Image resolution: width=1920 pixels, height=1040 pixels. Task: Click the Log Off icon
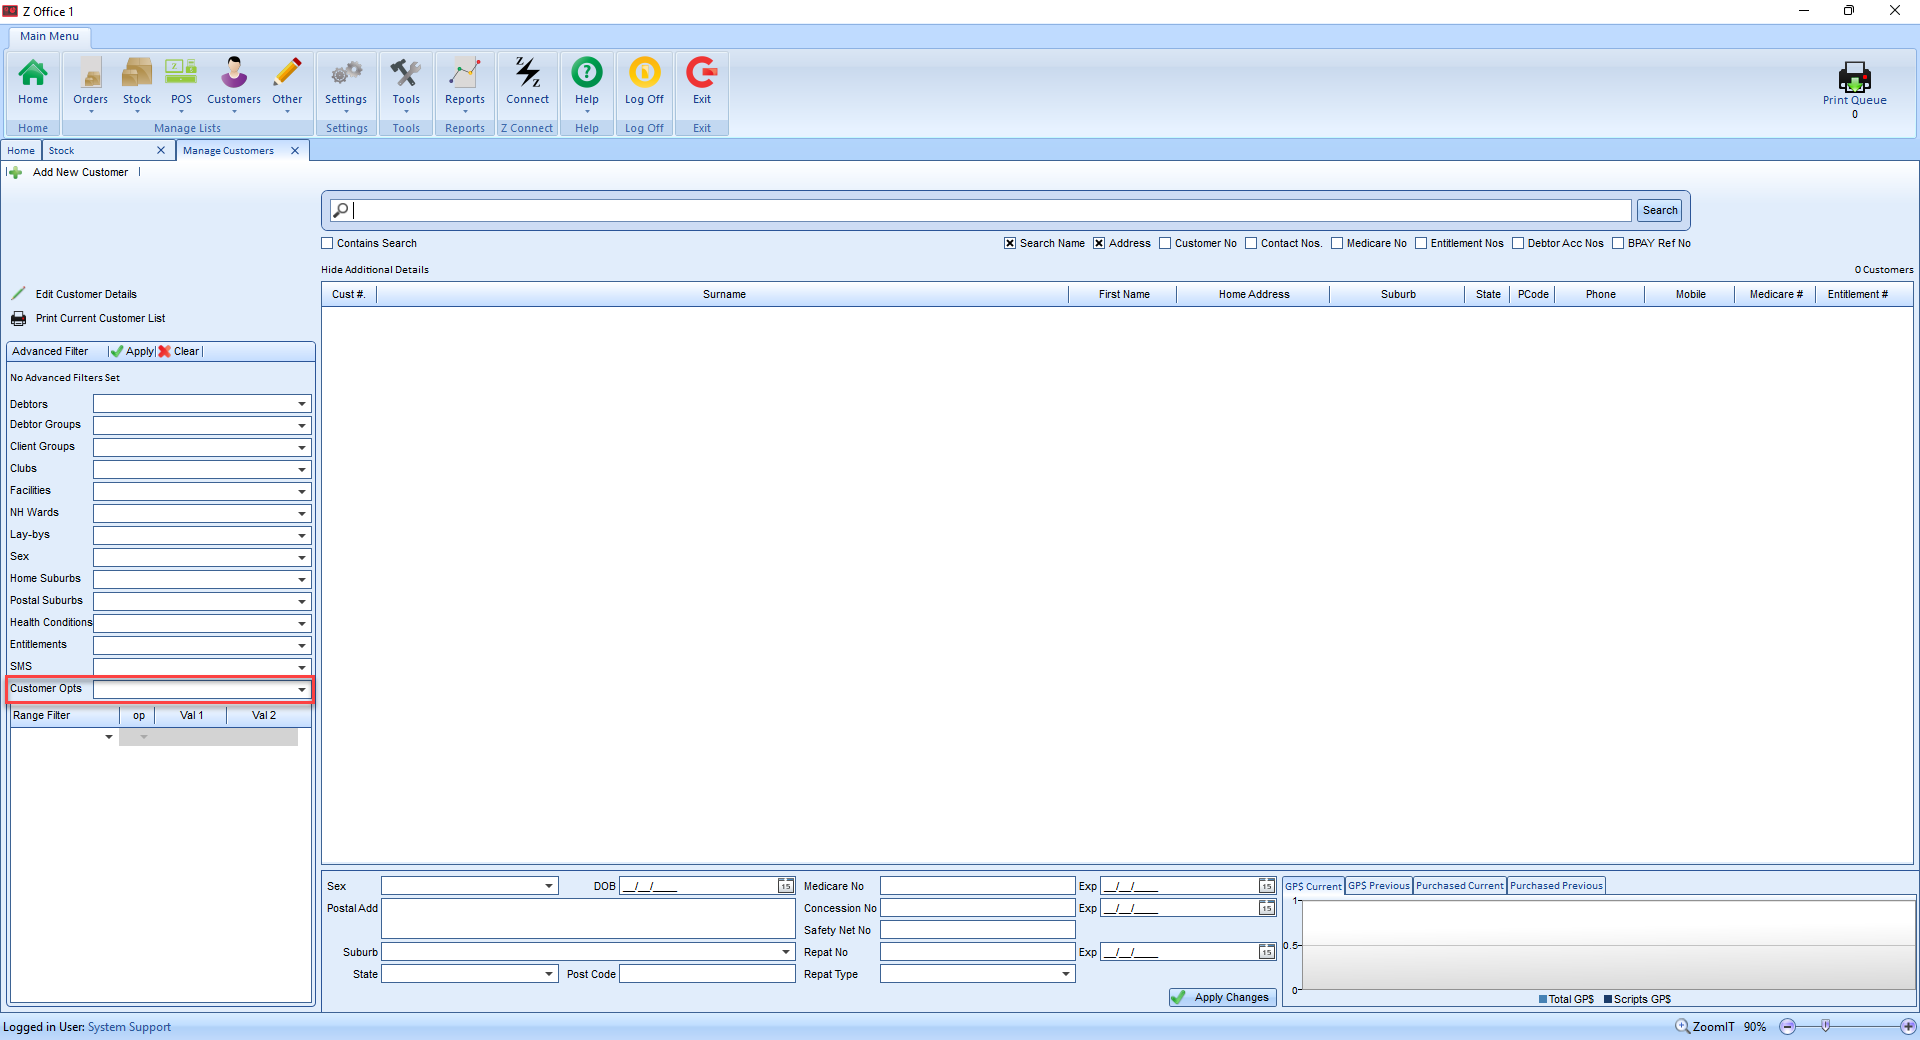(644, 74)
